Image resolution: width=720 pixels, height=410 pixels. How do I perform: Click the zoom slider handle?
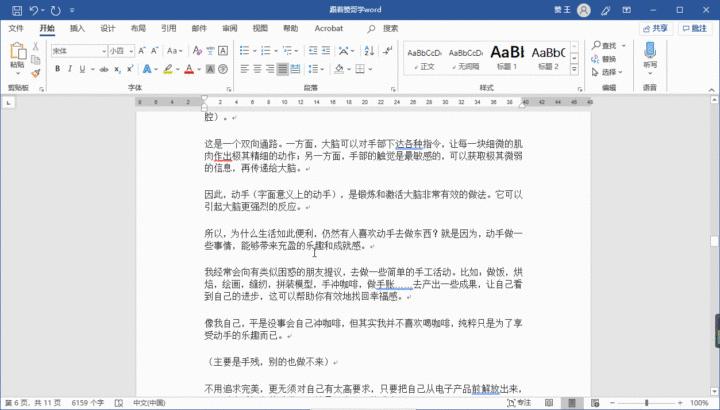[647, 403]
